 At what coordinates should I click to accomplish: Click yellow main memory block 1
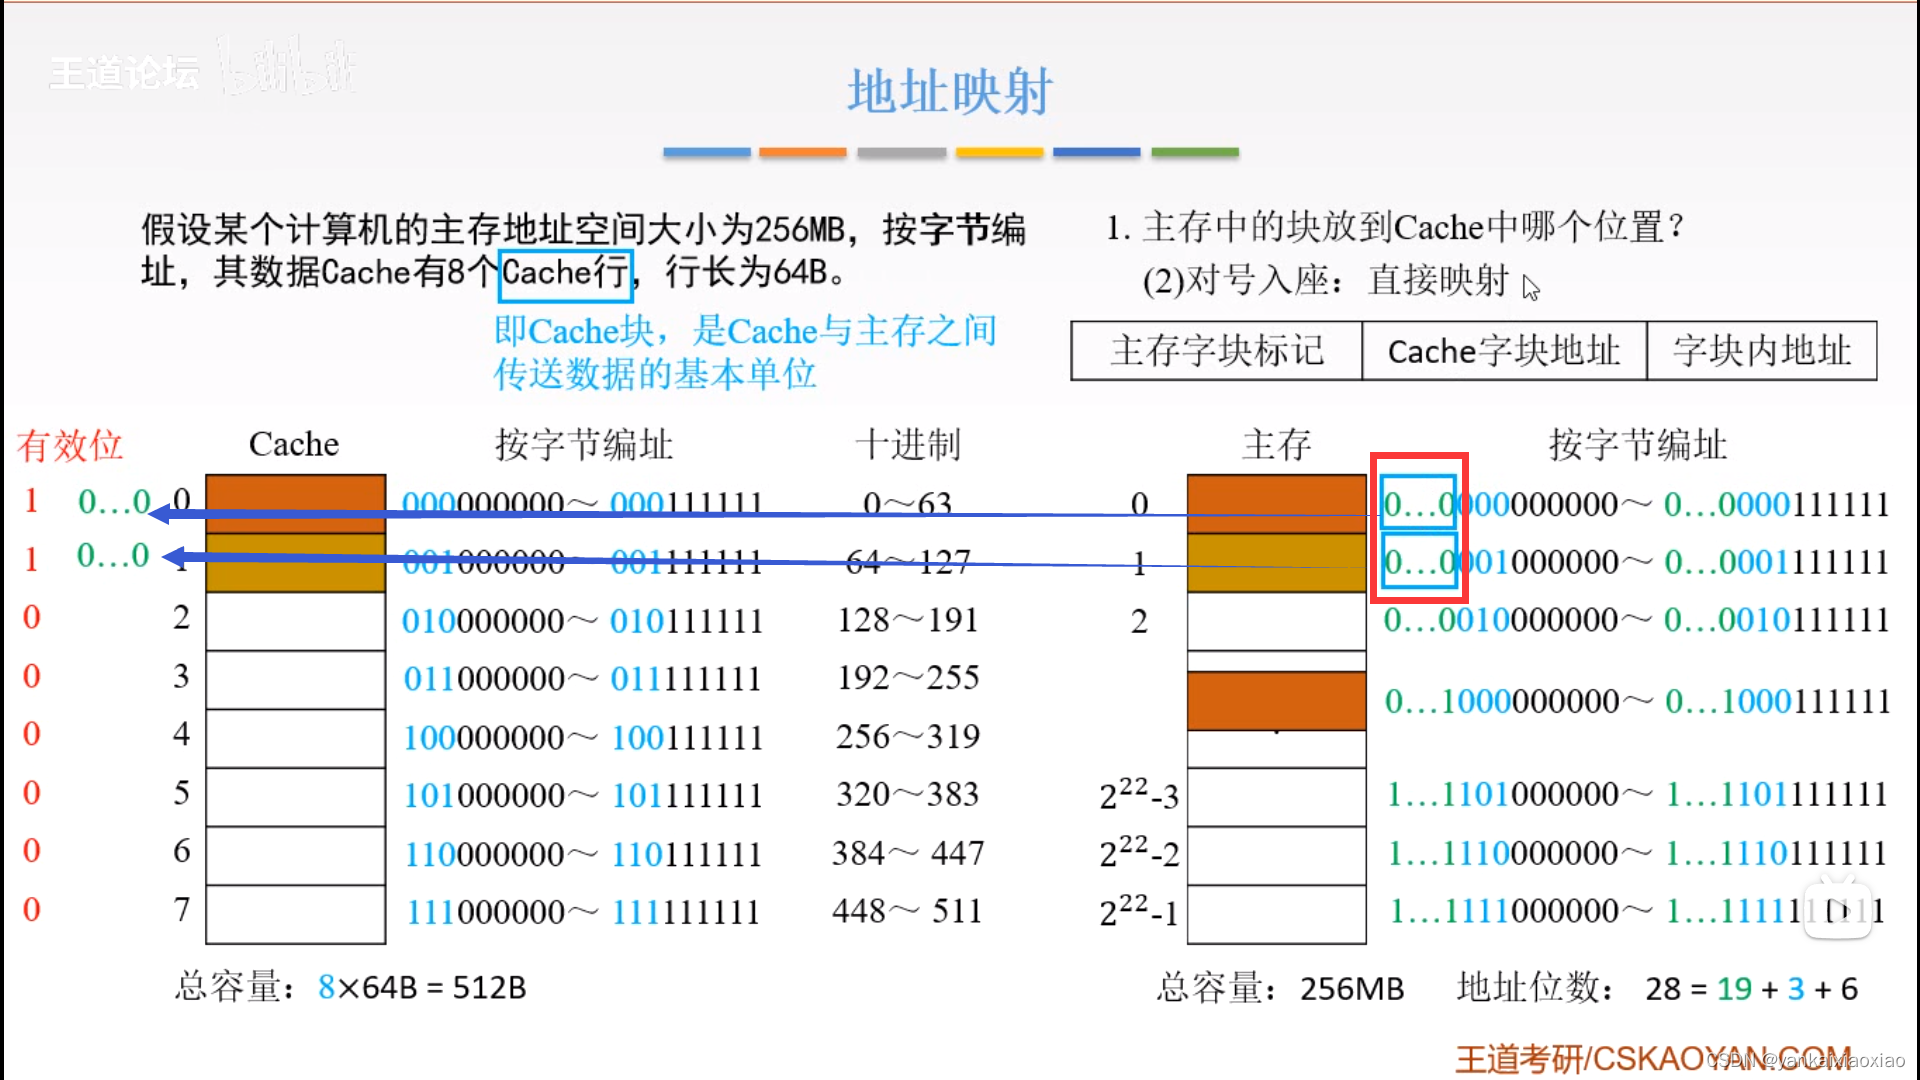[1277, 562]
